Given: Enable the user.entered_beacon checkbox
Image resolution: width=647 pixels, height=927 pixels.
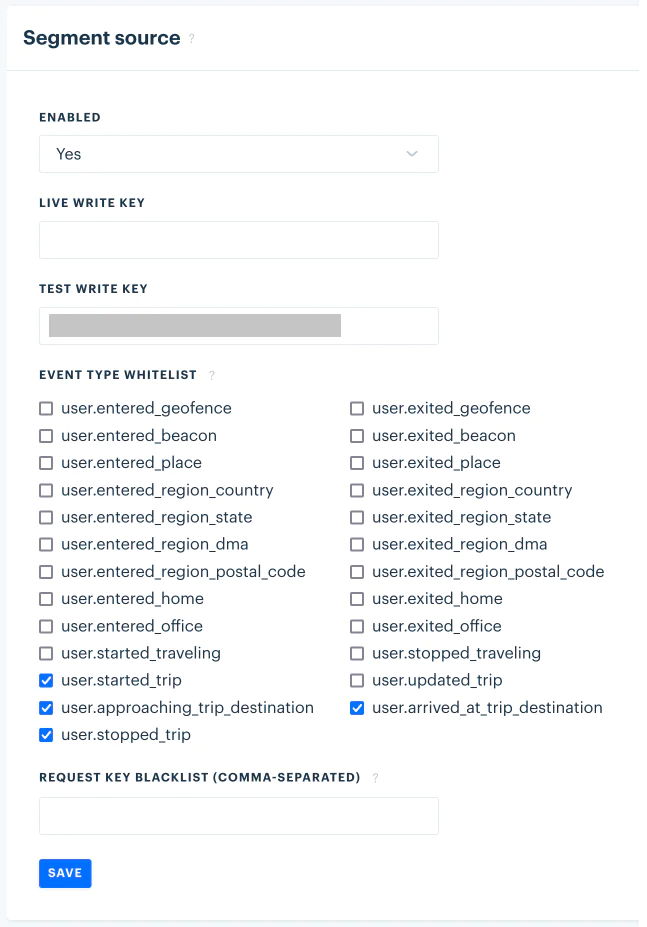Looking at the screenshot, I should (45, 435).
